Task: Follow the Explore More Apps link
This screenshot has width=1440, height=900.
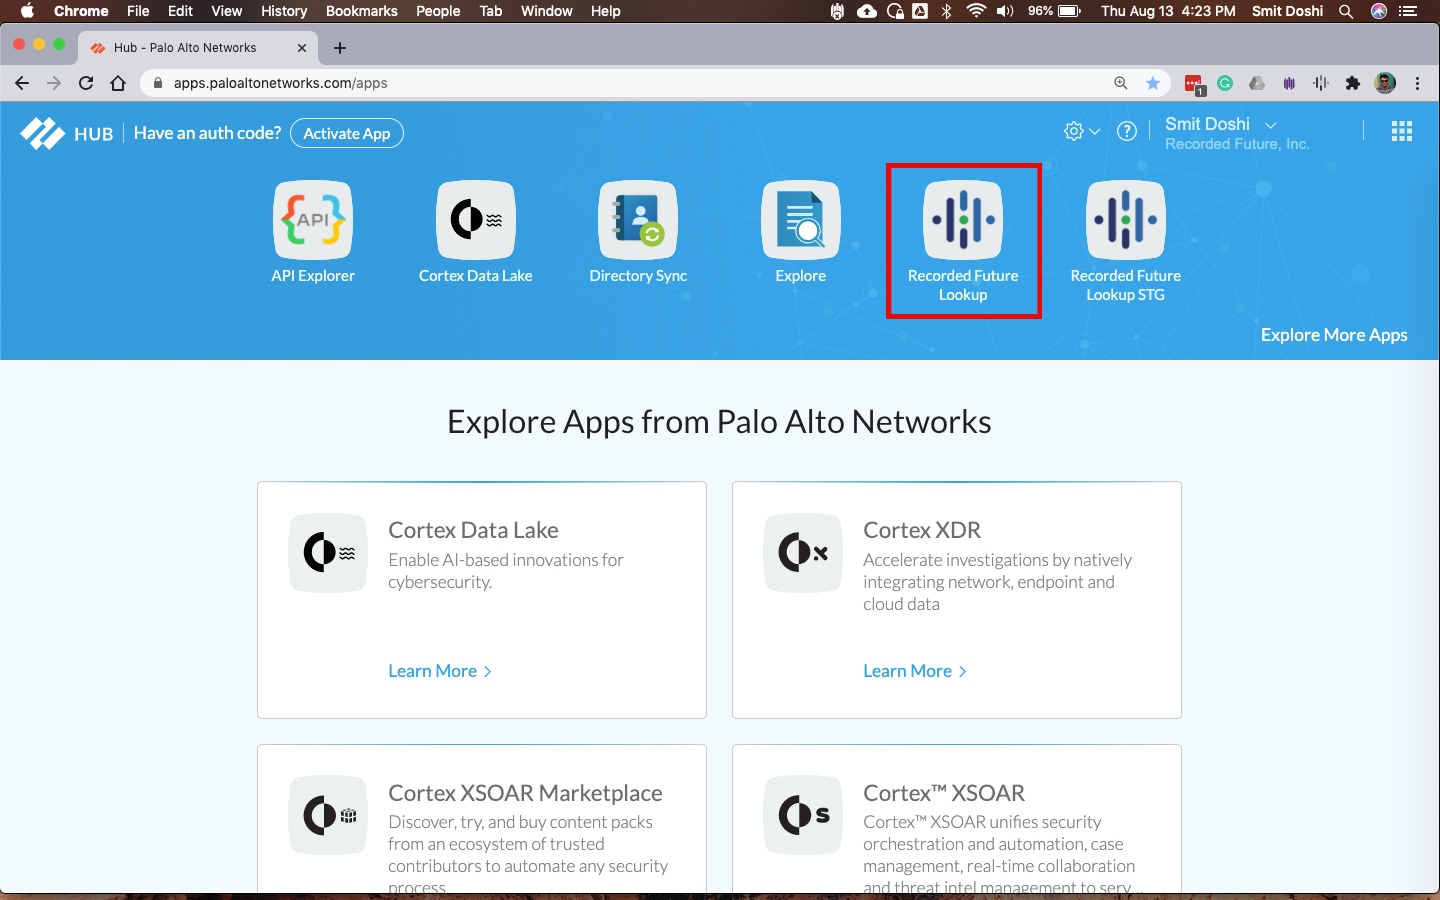Action: pyautogui.click(x=1333, y=335)
